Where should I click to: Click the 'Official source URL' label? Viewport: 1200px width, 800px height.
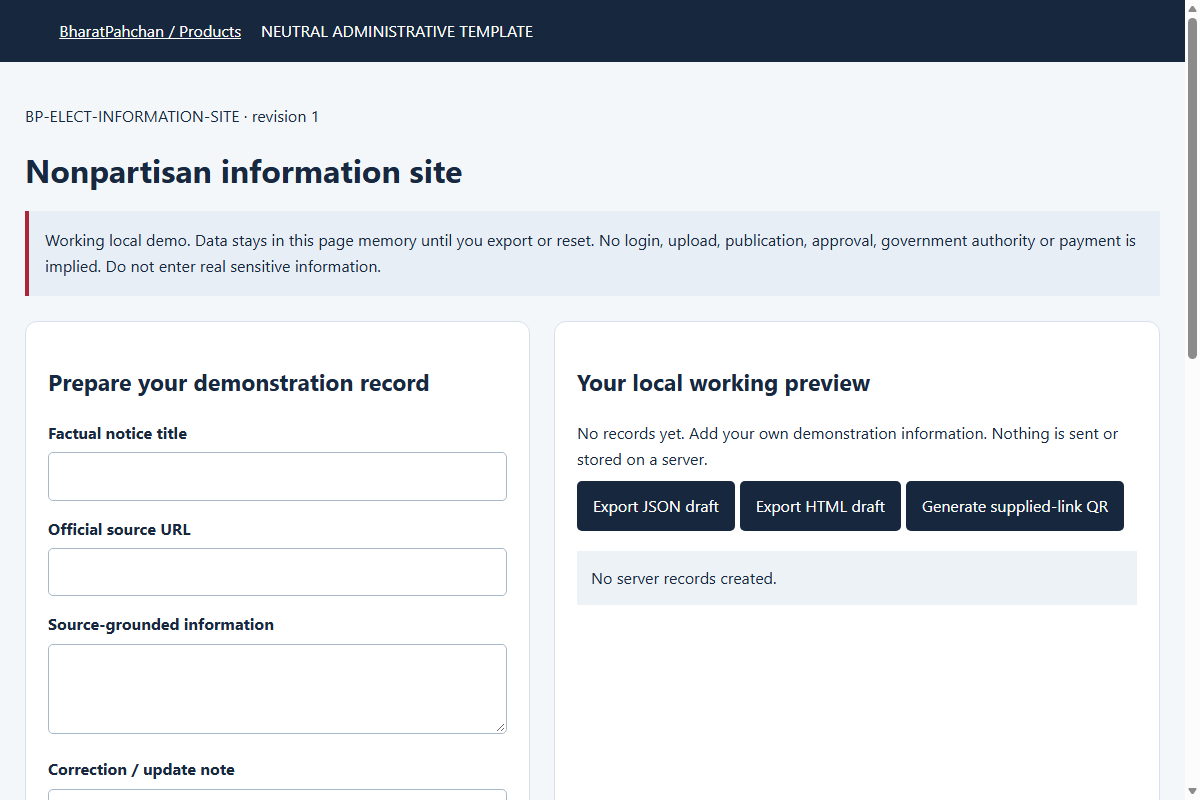coord(119,529)
